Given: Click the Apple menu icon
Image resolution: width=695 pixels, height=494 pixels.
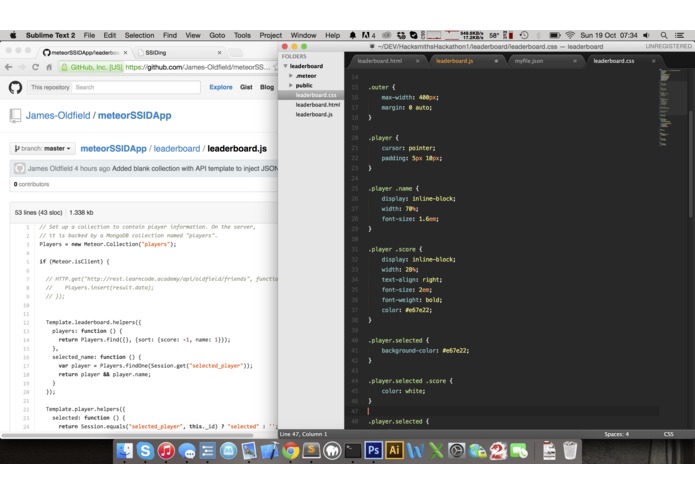Looking at the screenshot, I should [x=13, y=35].
